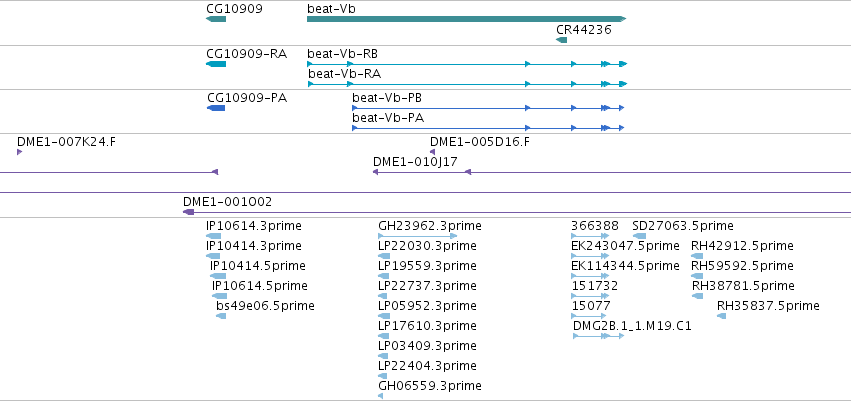
Task: Select the beat-Vb gene bar
Action: click(x=467, y=19)
